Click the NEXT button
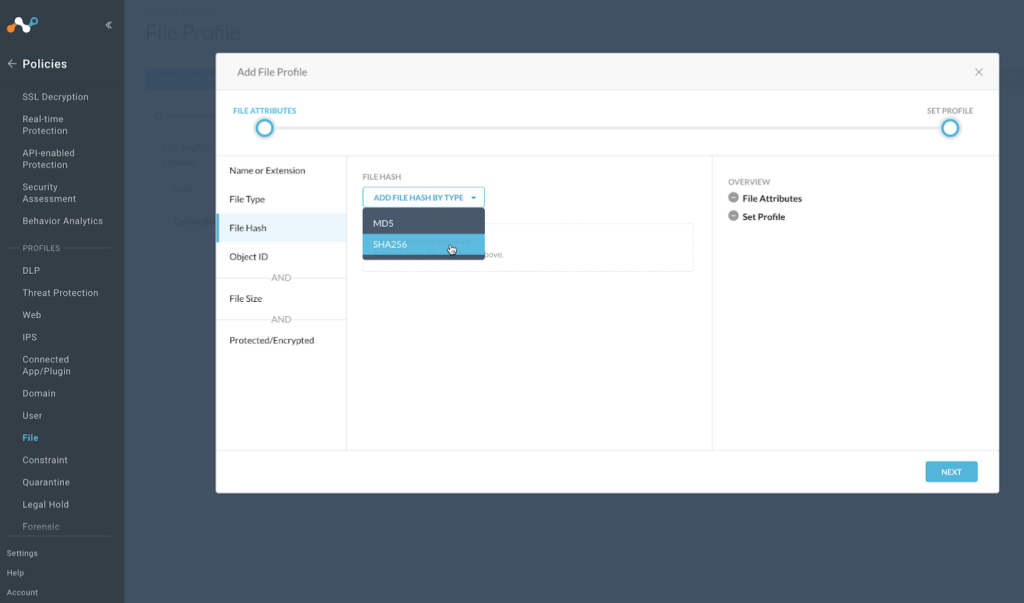This screenshot has width=1024, height=603. [x=951, y=472]
